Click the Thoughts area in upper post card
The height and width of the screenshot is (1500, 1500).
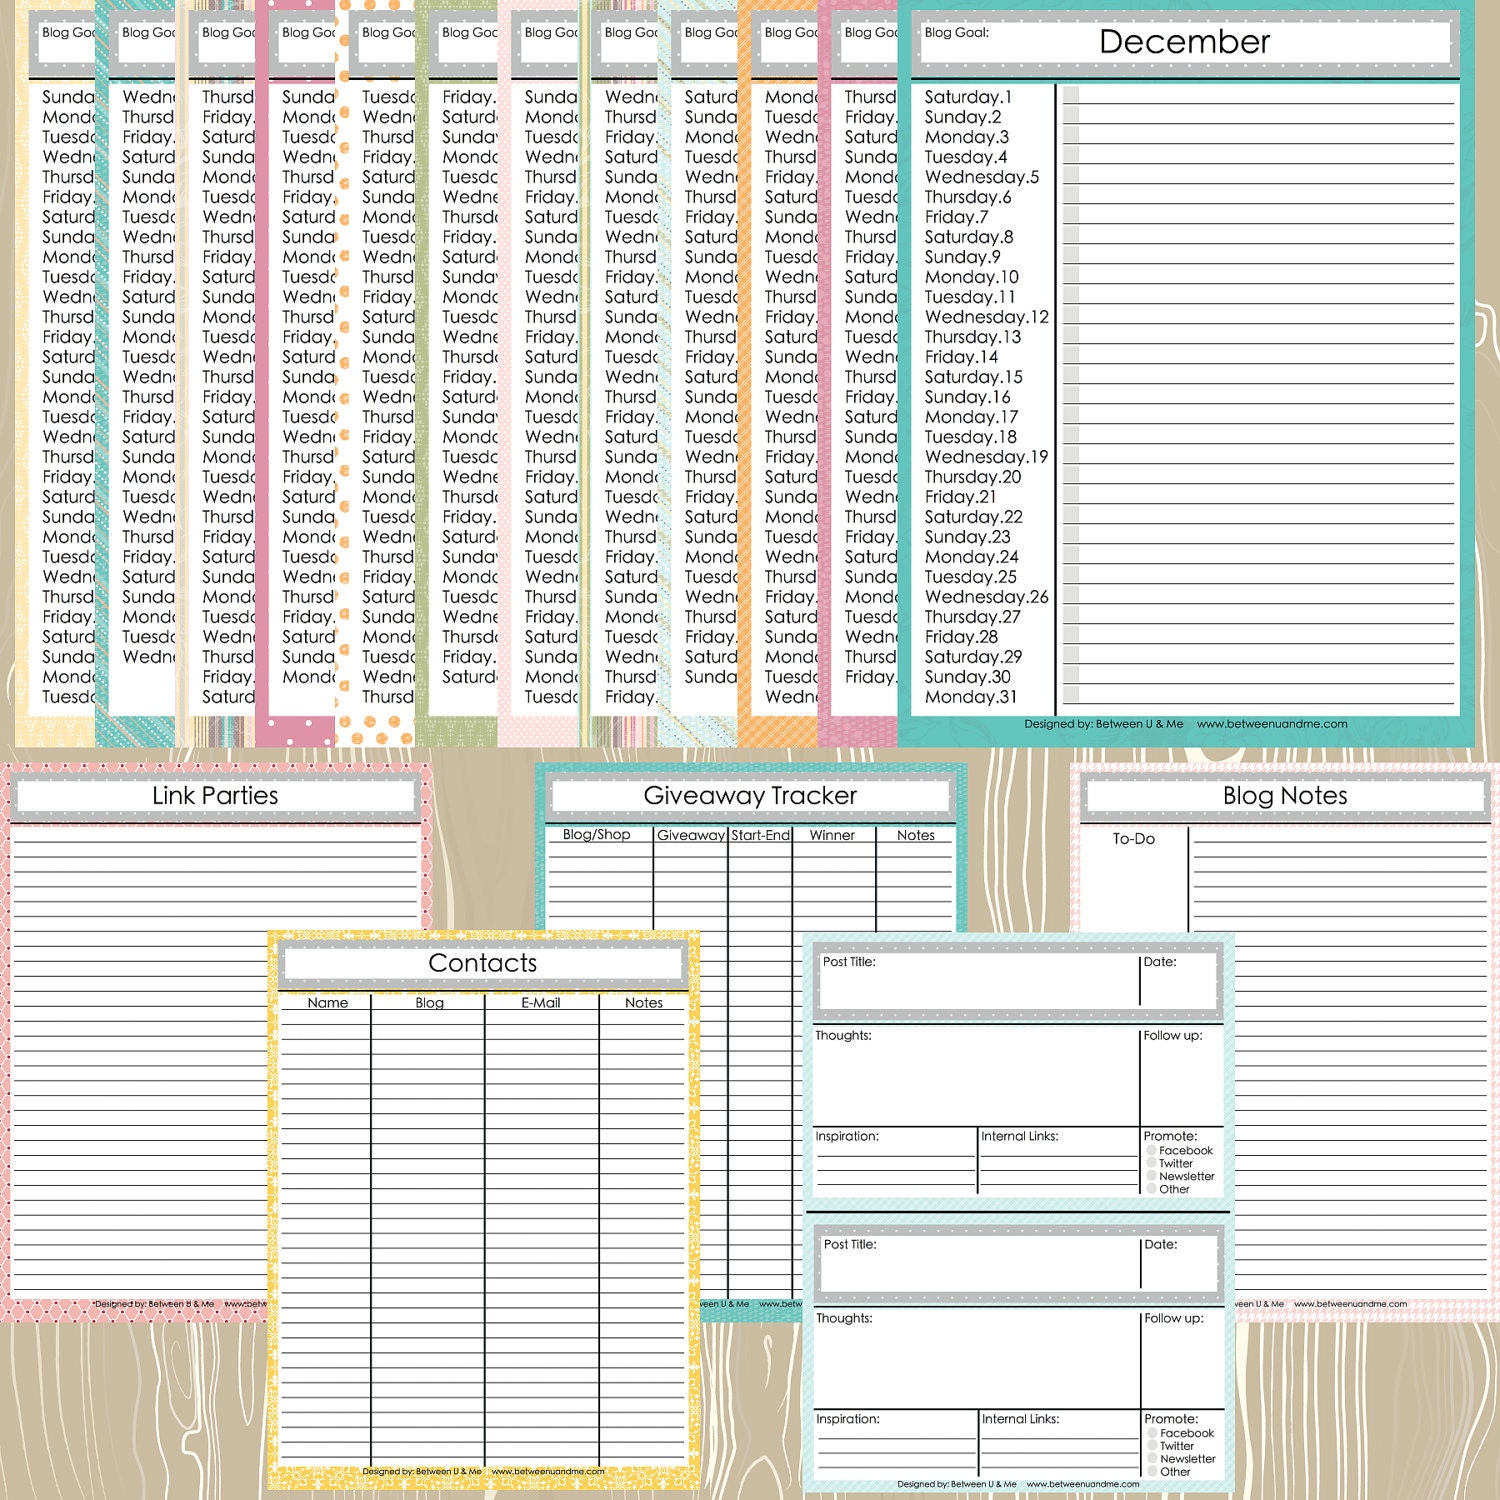point(976,1076)
